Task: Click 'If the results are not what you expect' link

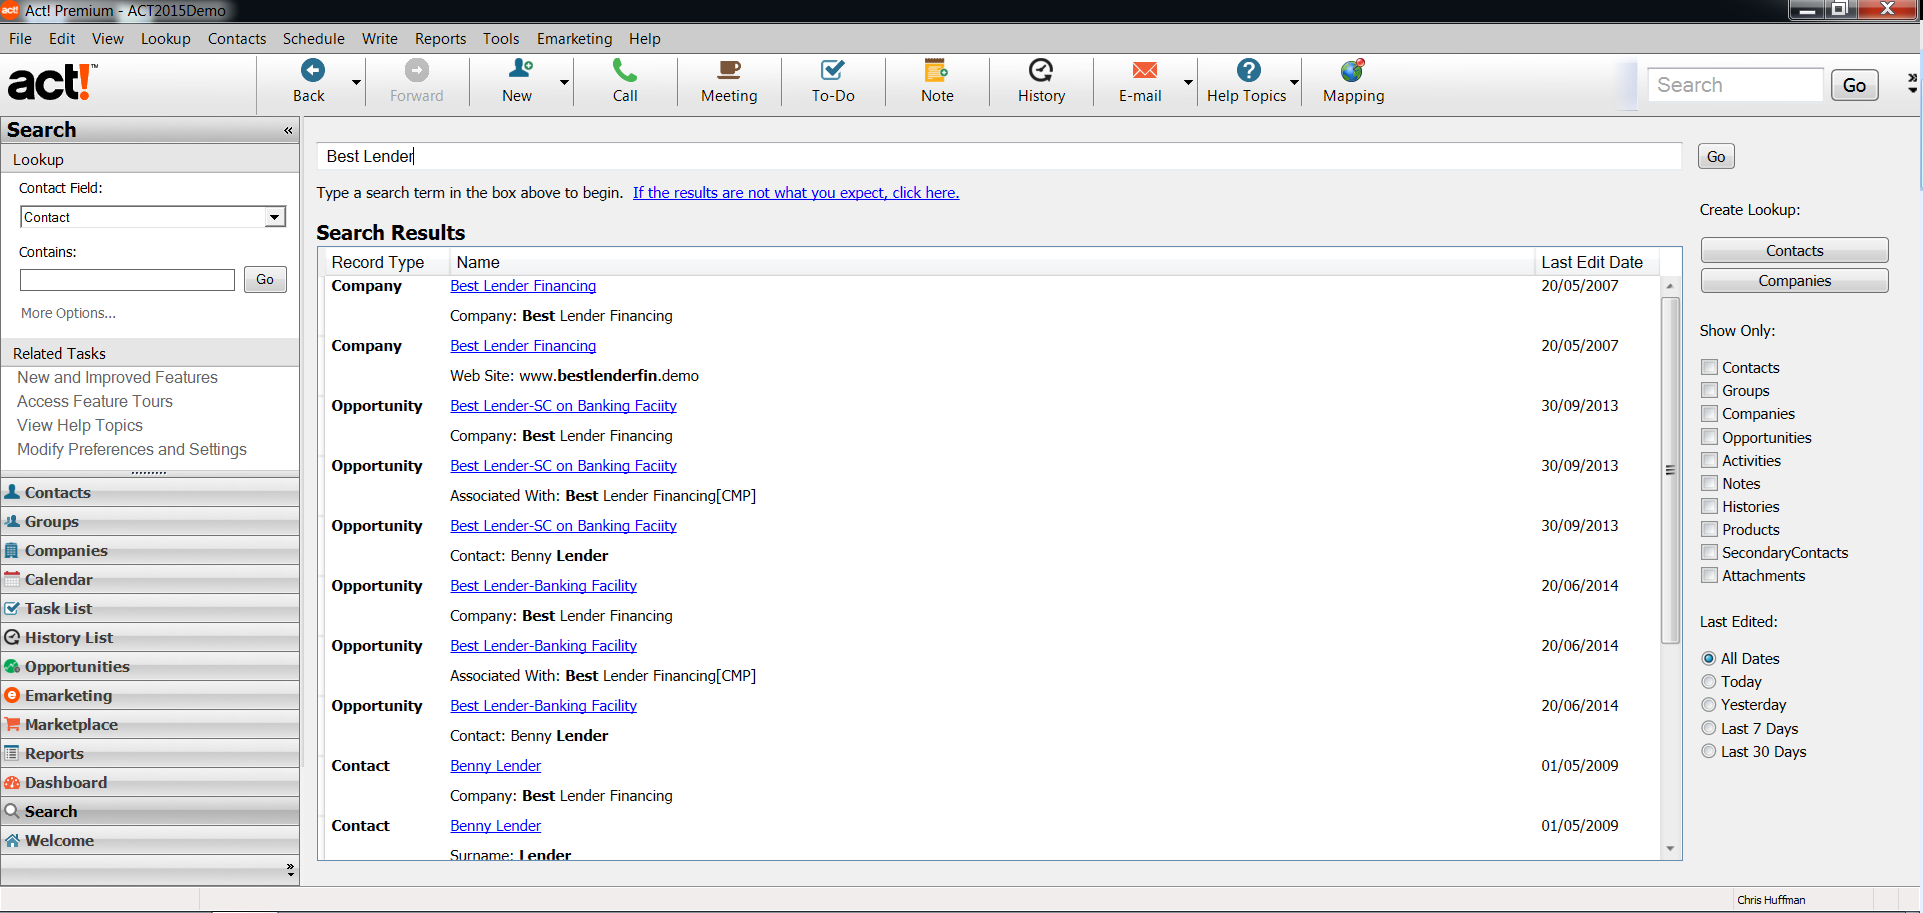Action: 796,193
